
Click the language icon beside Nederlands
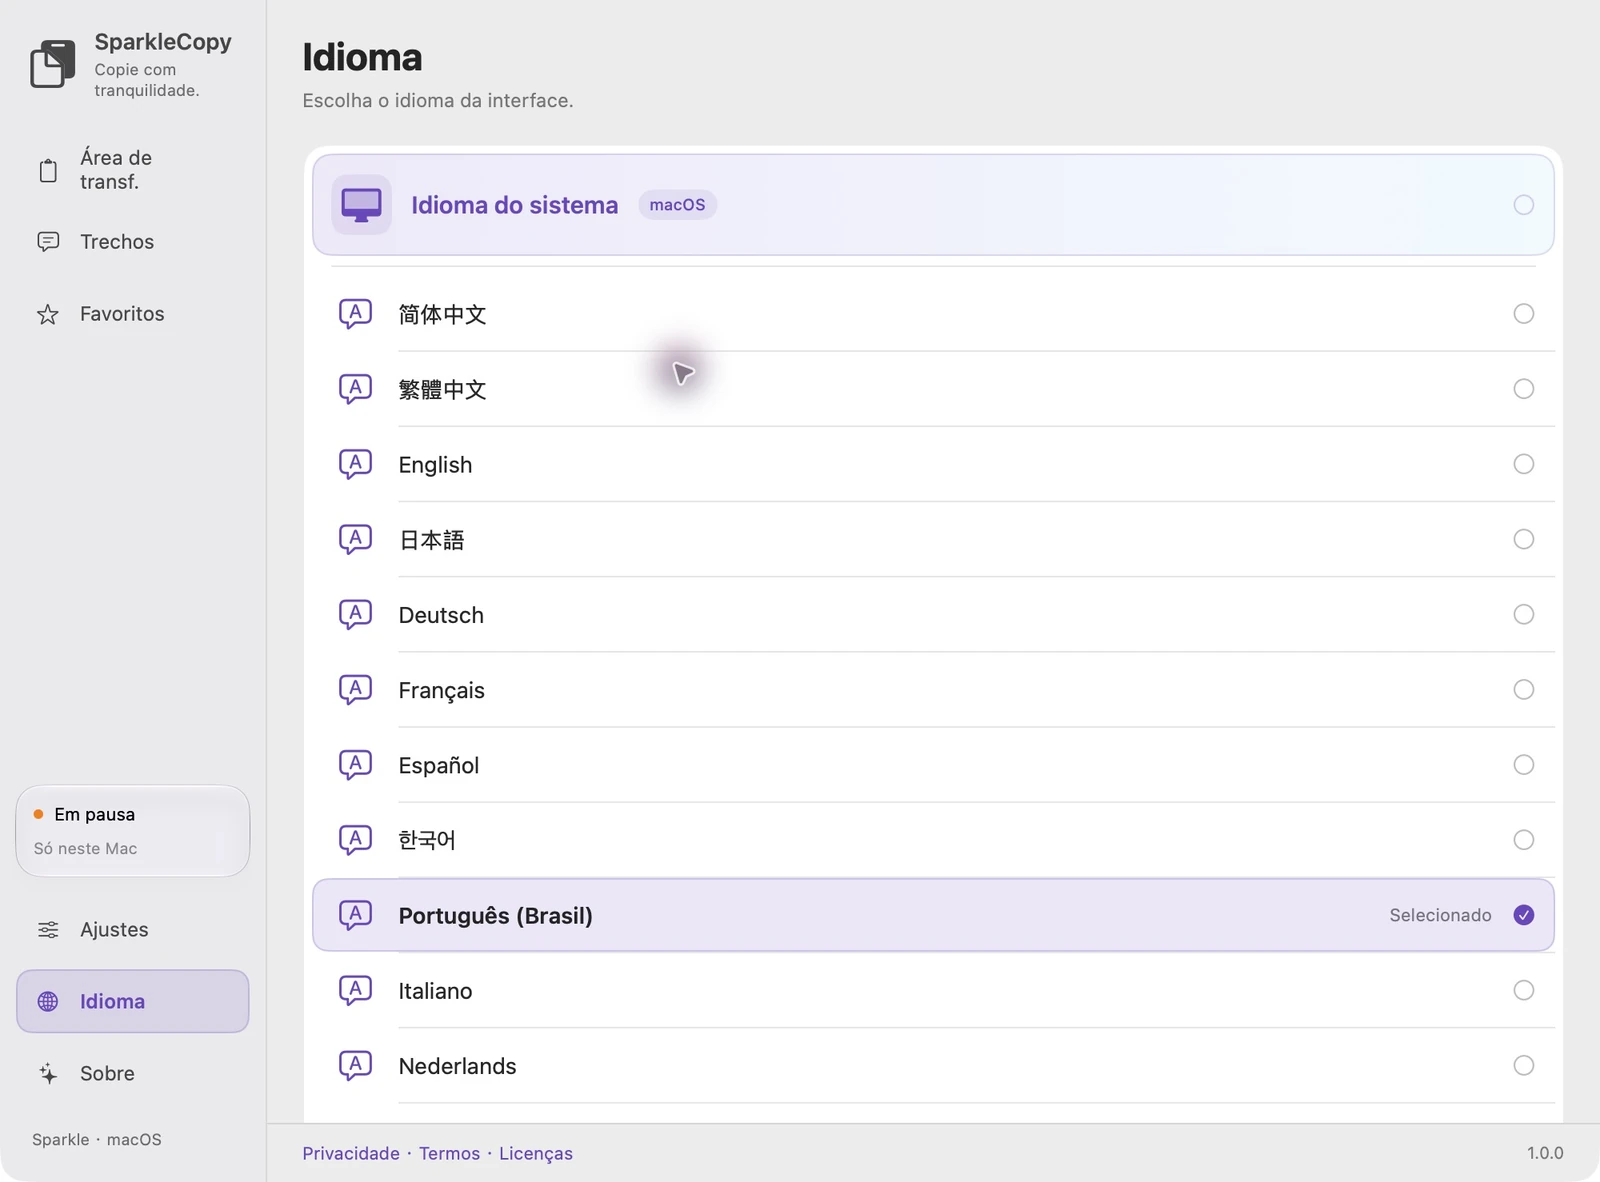[355, 1065]
